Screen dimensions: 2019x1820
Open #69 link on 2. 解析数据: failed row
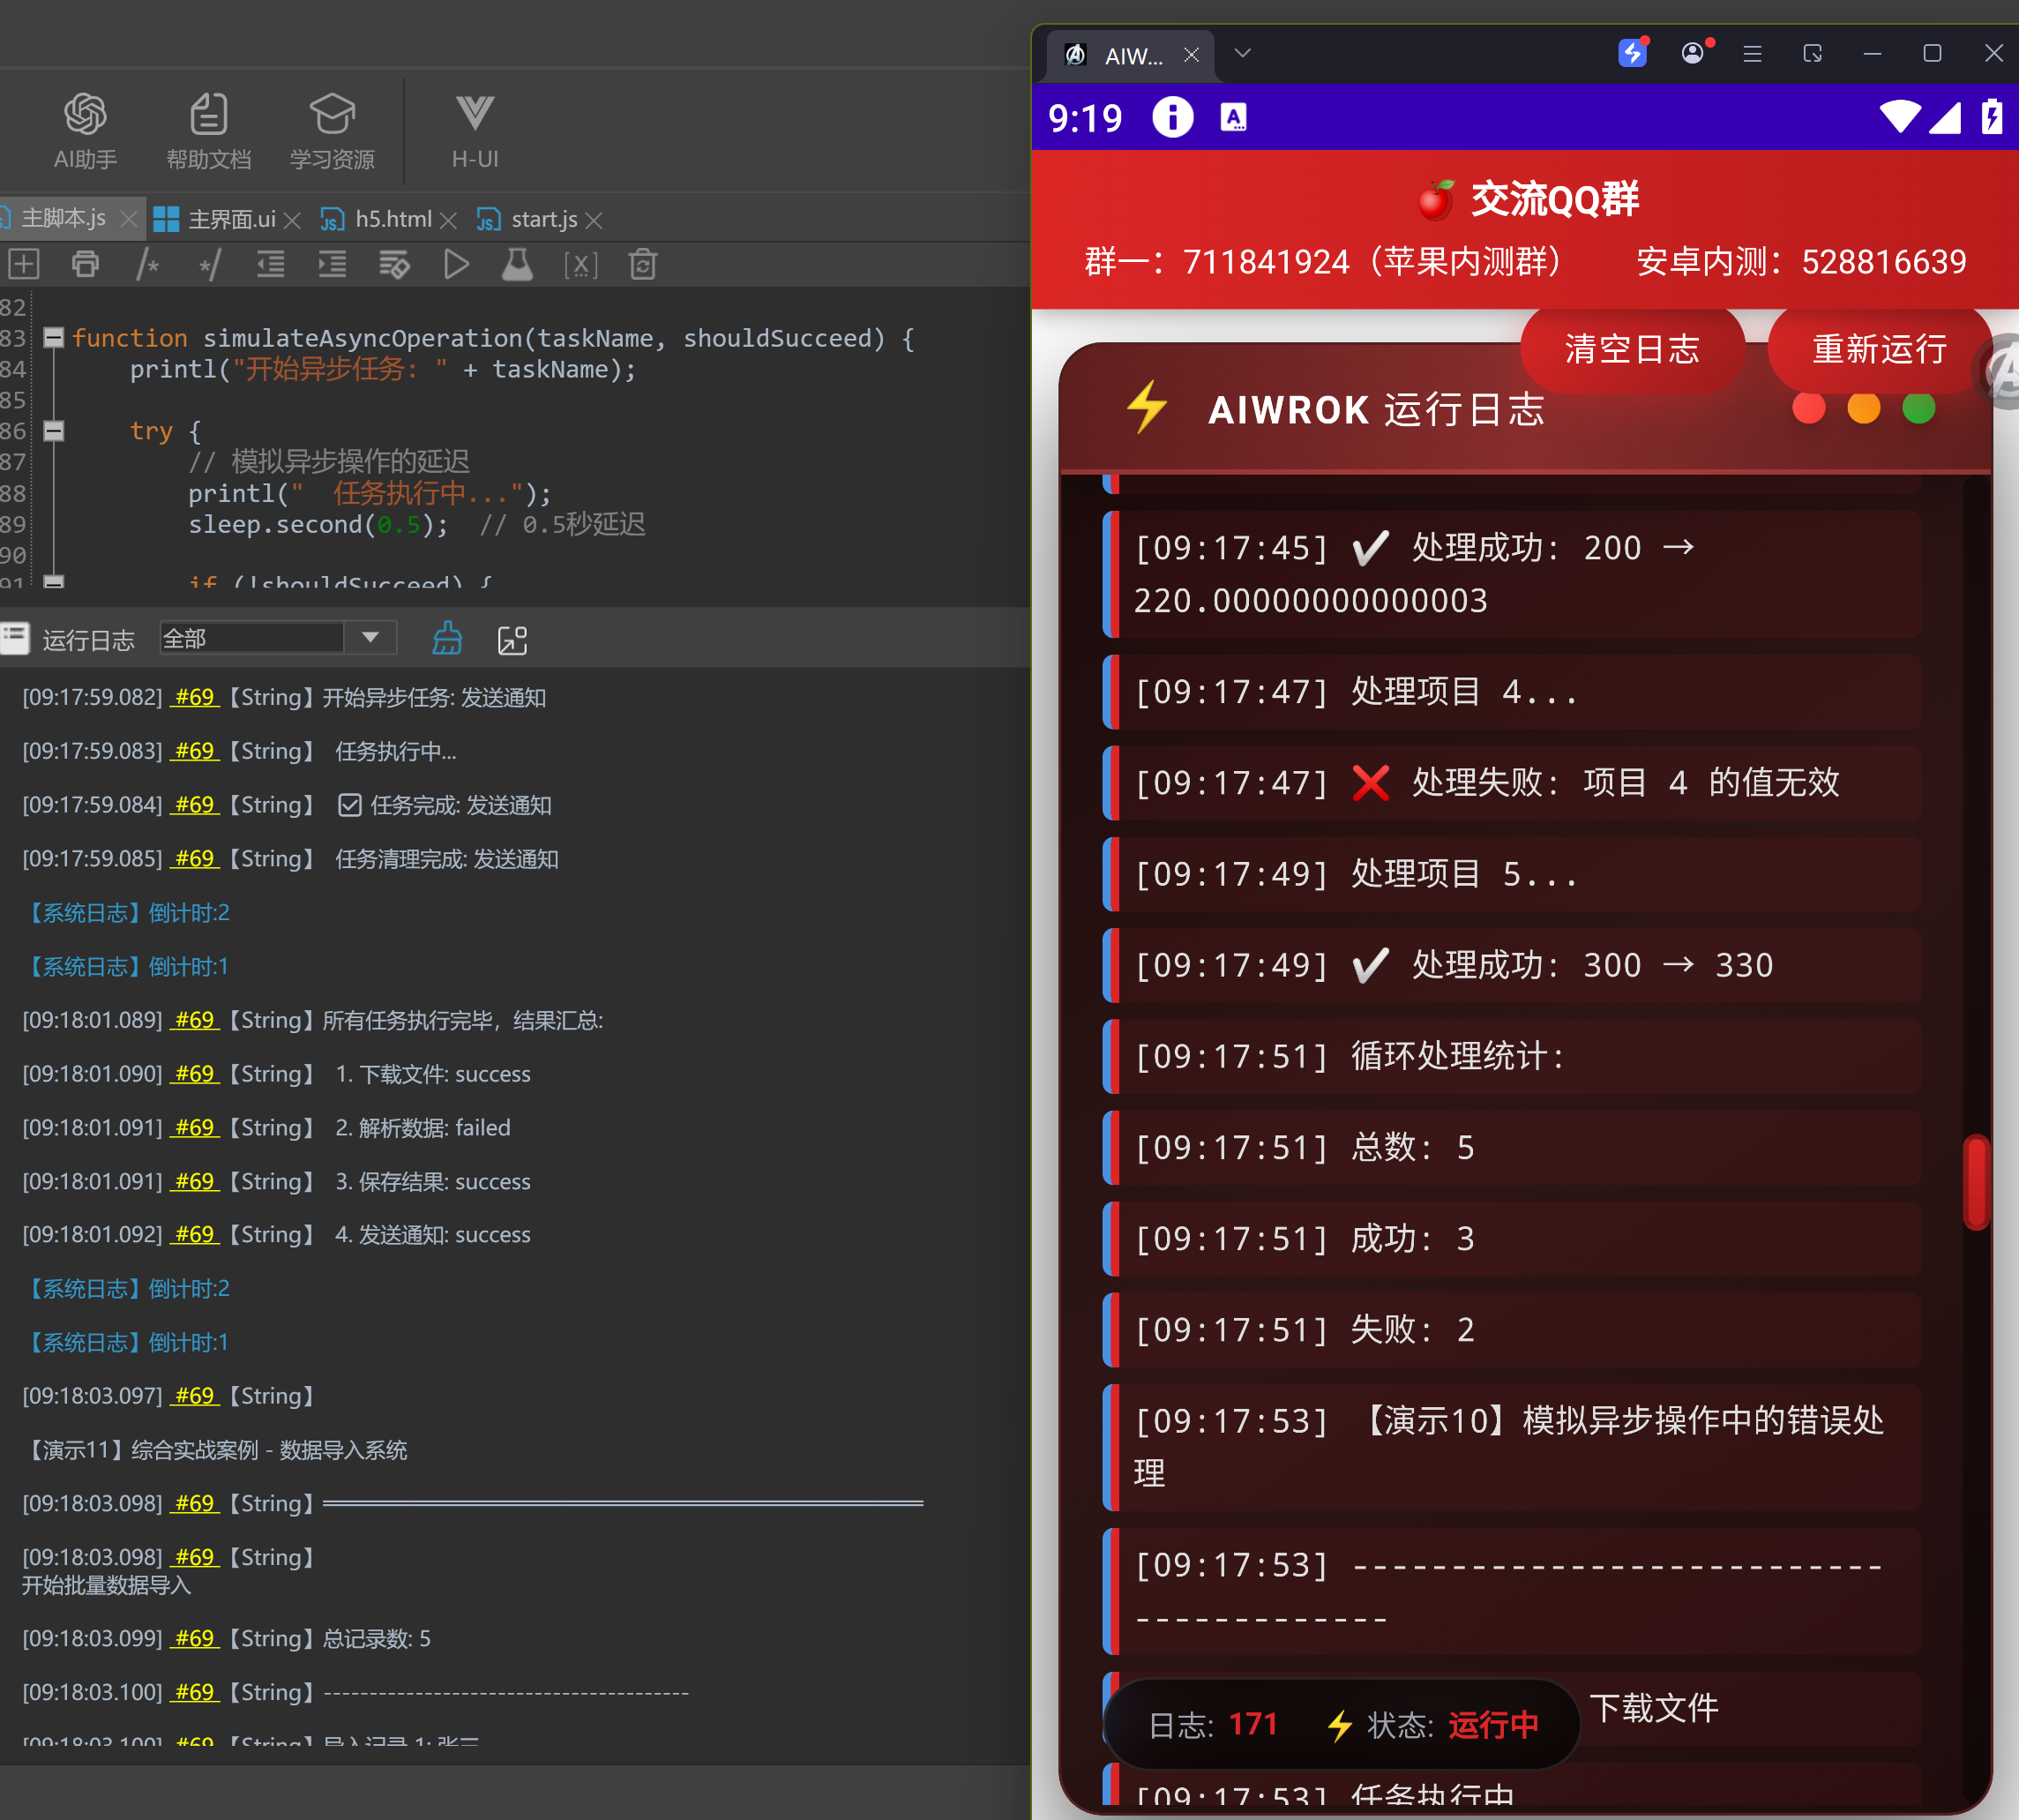pyautogui.click(x=195, y=1127)
